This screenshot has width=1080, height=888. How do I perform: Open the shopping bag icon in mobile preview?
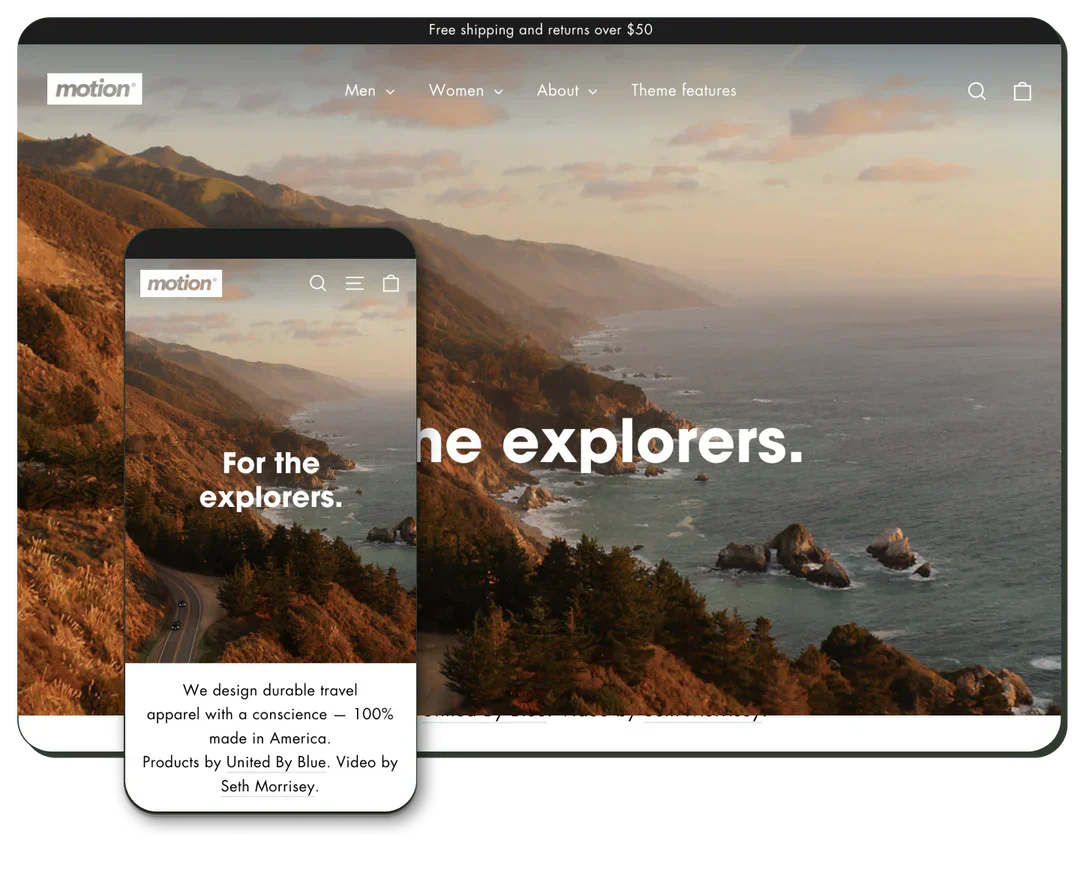(390, 283)
